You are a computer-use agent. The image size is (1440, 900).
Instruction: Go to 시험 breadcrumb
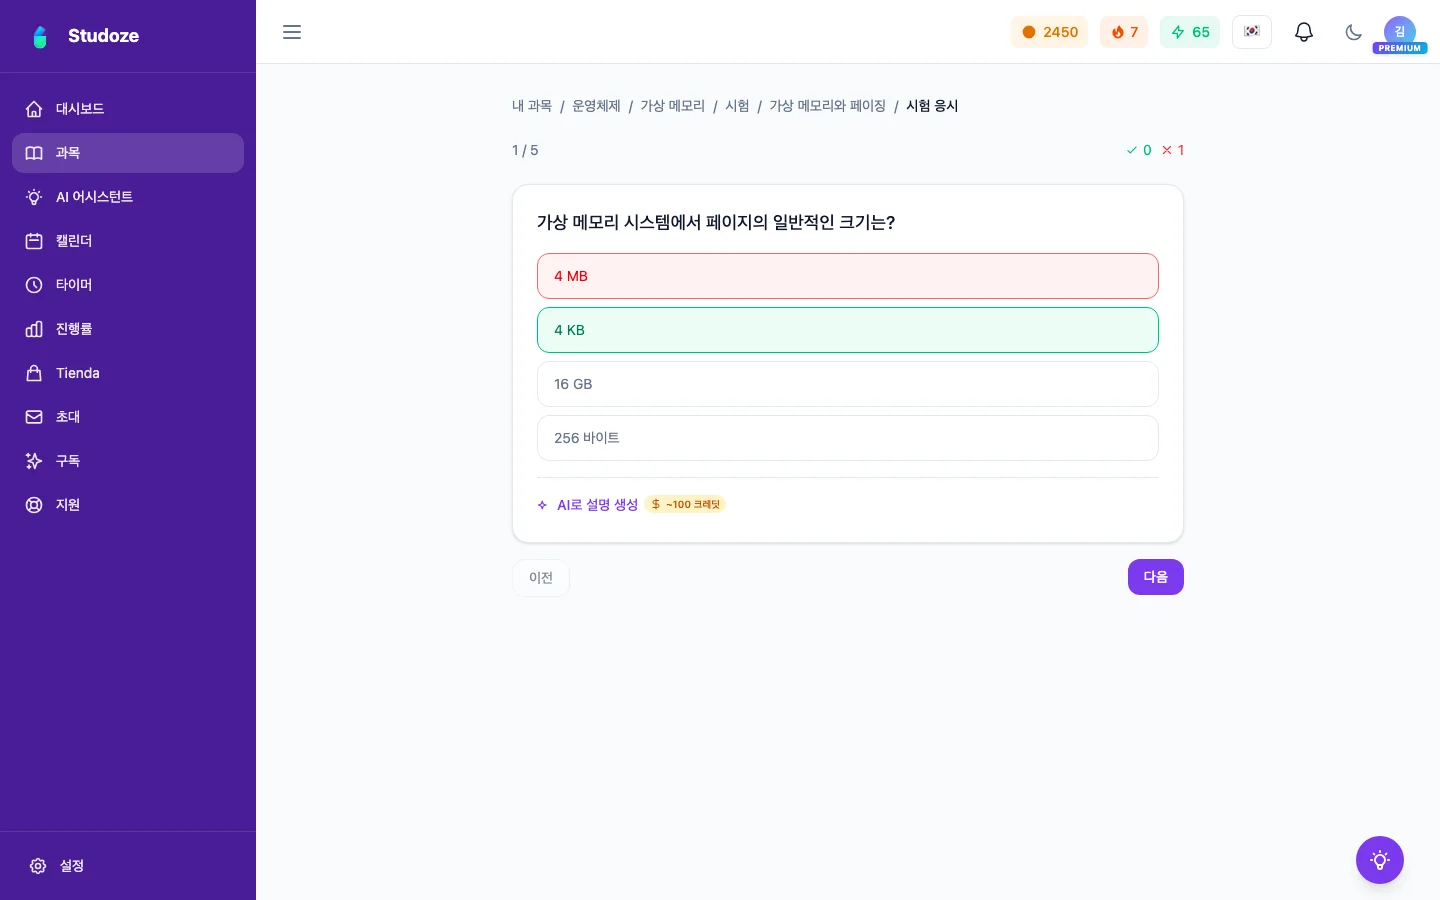click(x=737, y=106)
